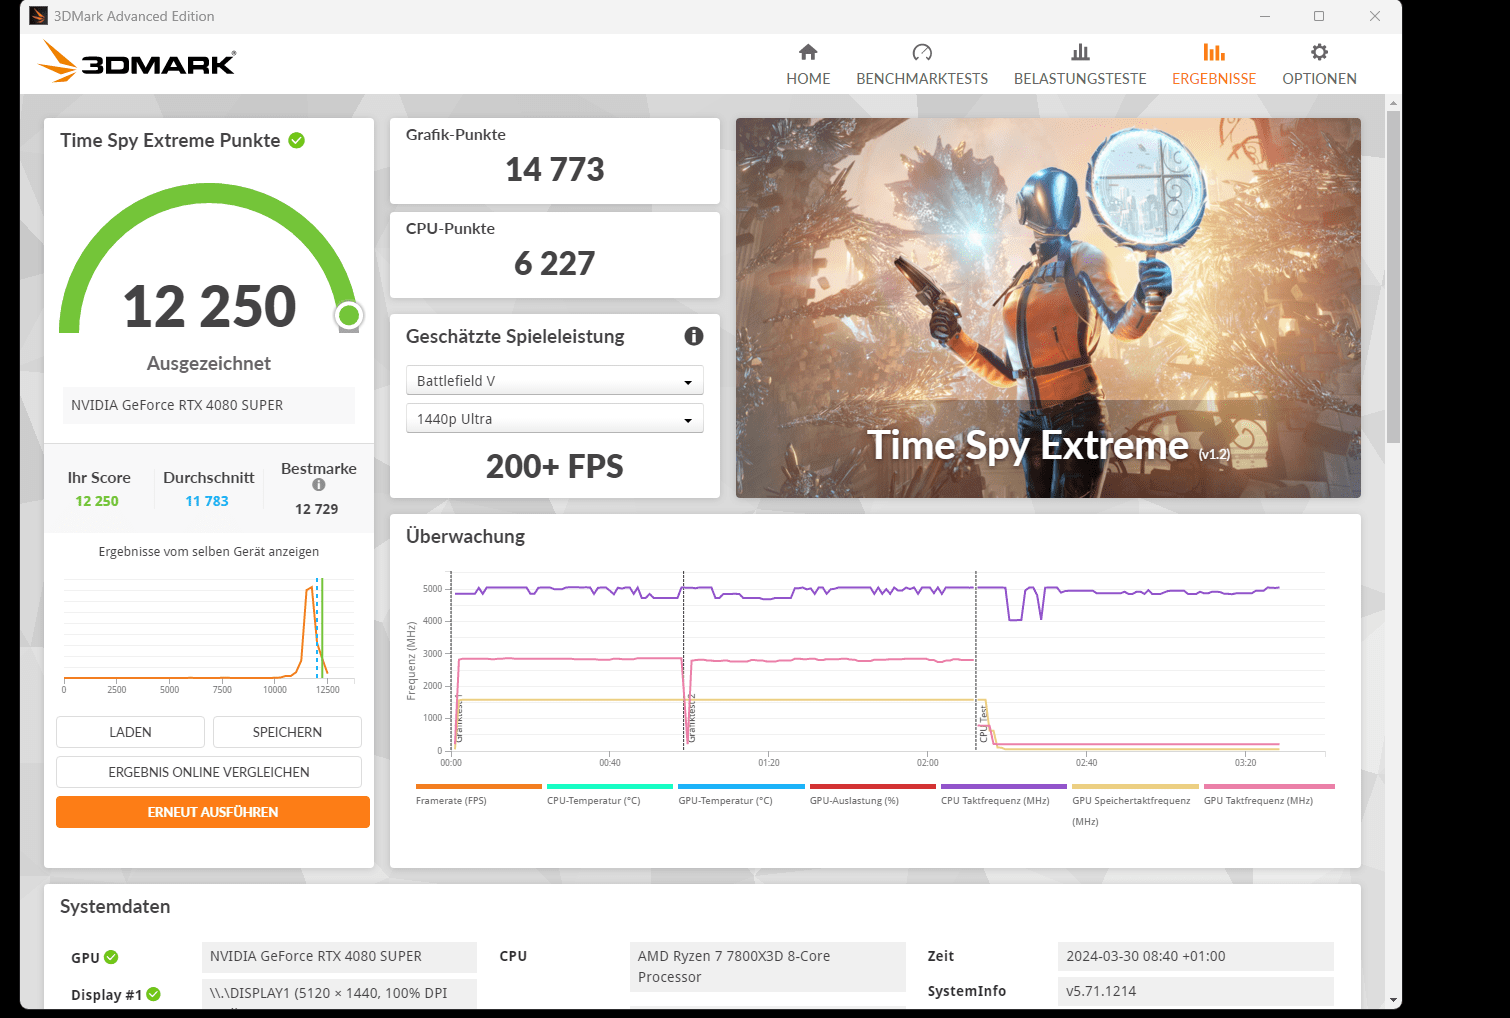Open the OPTIONEN tab
The image size is (1510, 1018).
(x=1319, y=66)
